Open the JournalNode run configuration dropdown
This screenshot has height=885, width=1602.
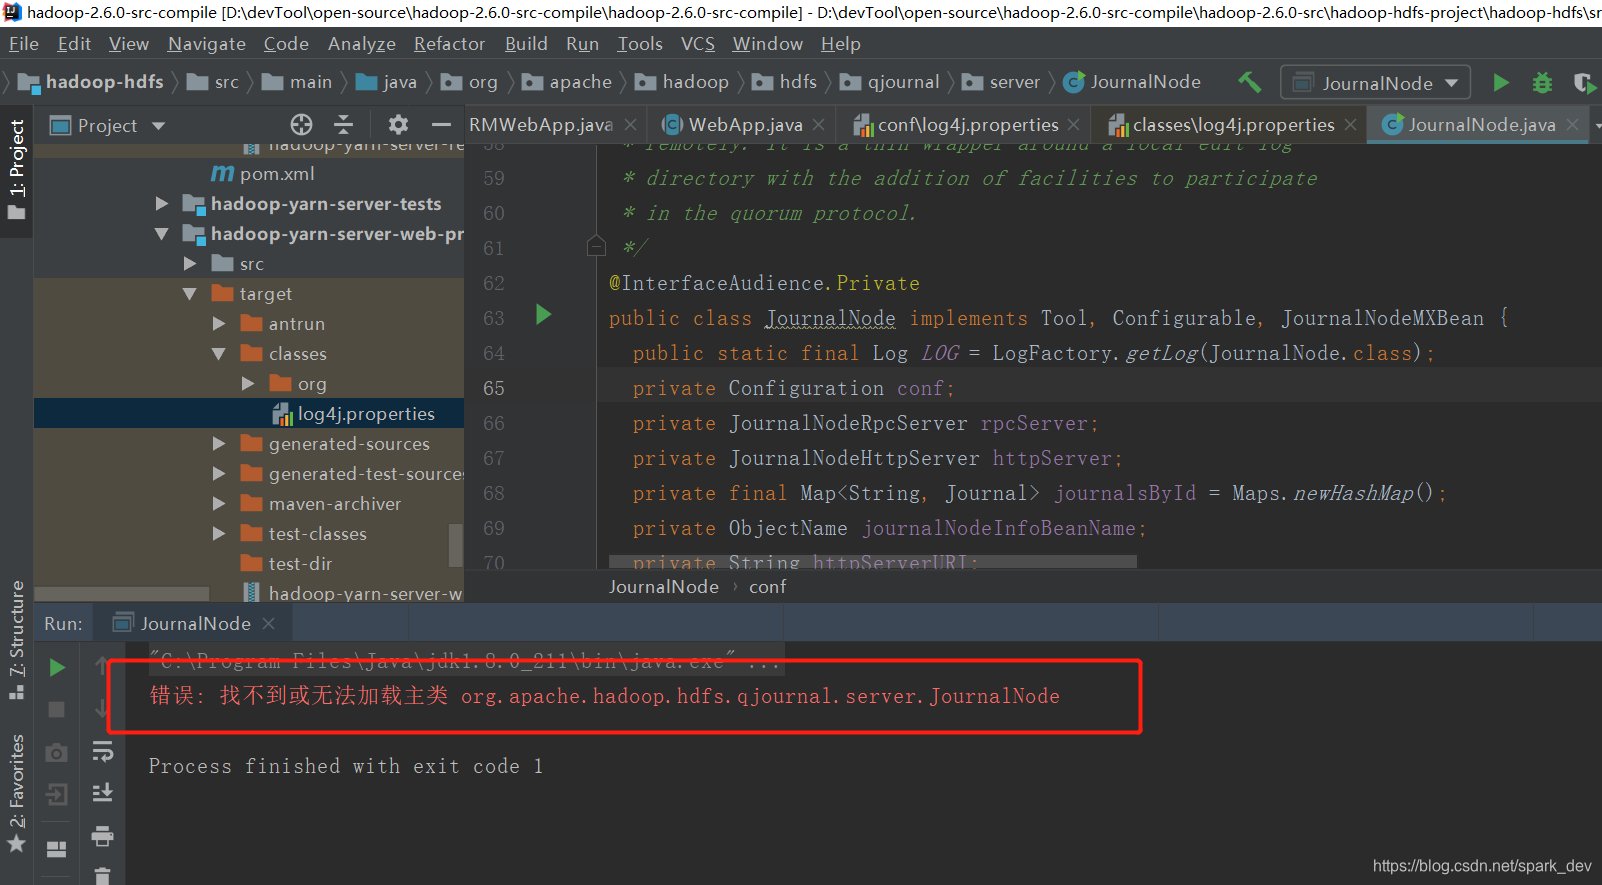coord(1375,83)
